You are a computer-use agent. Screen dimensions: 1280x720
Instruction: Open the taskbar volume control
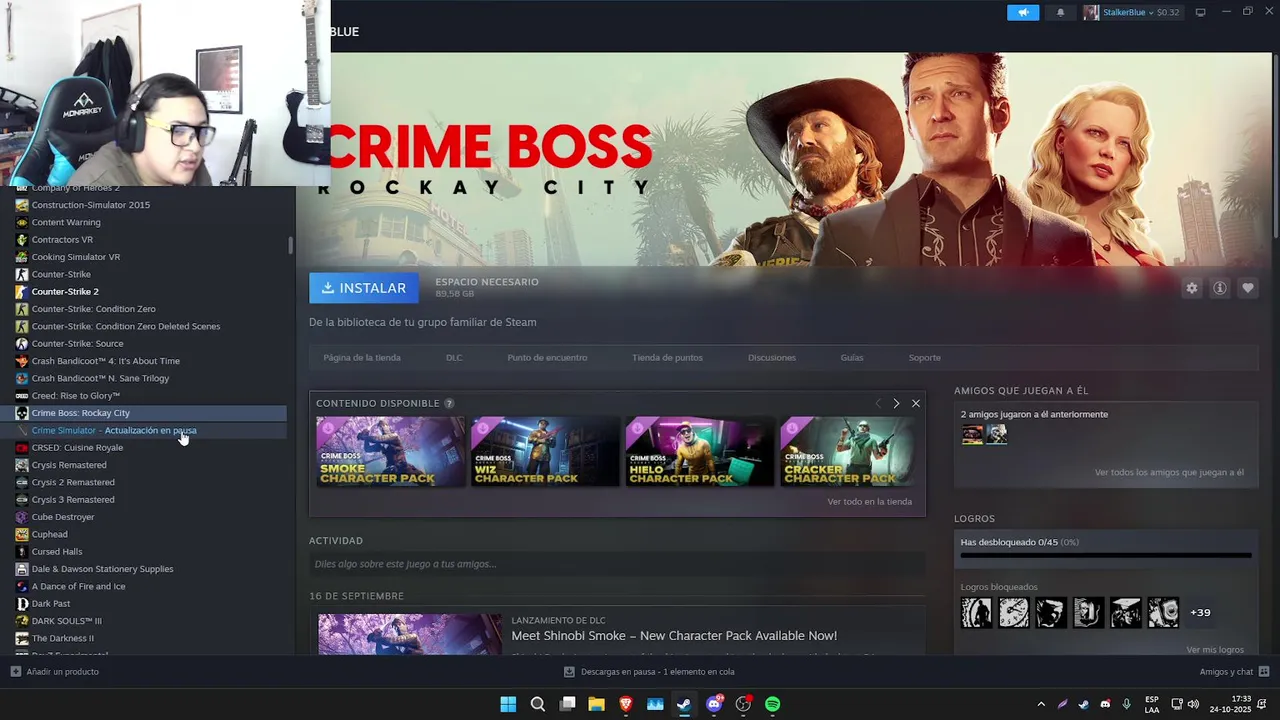[1193, 704]
